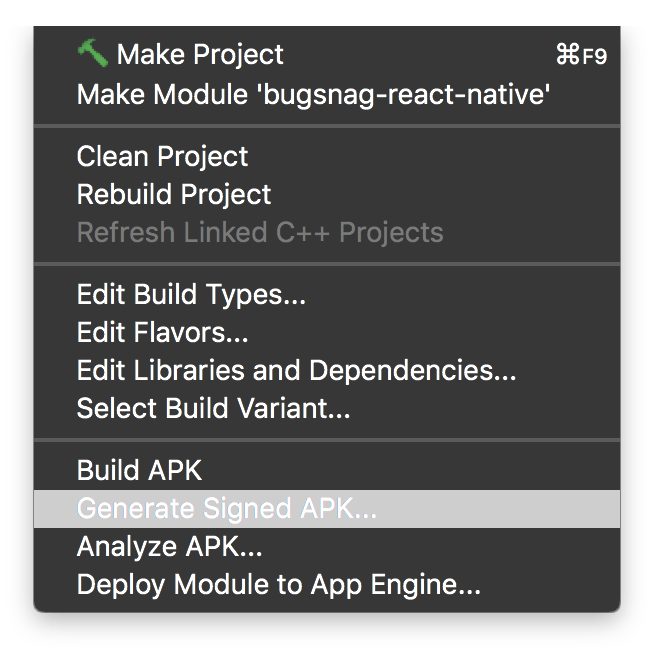Click the ⌘F9 shortcut hint
This screenshot has width=654, height=654.
(580, 56)
